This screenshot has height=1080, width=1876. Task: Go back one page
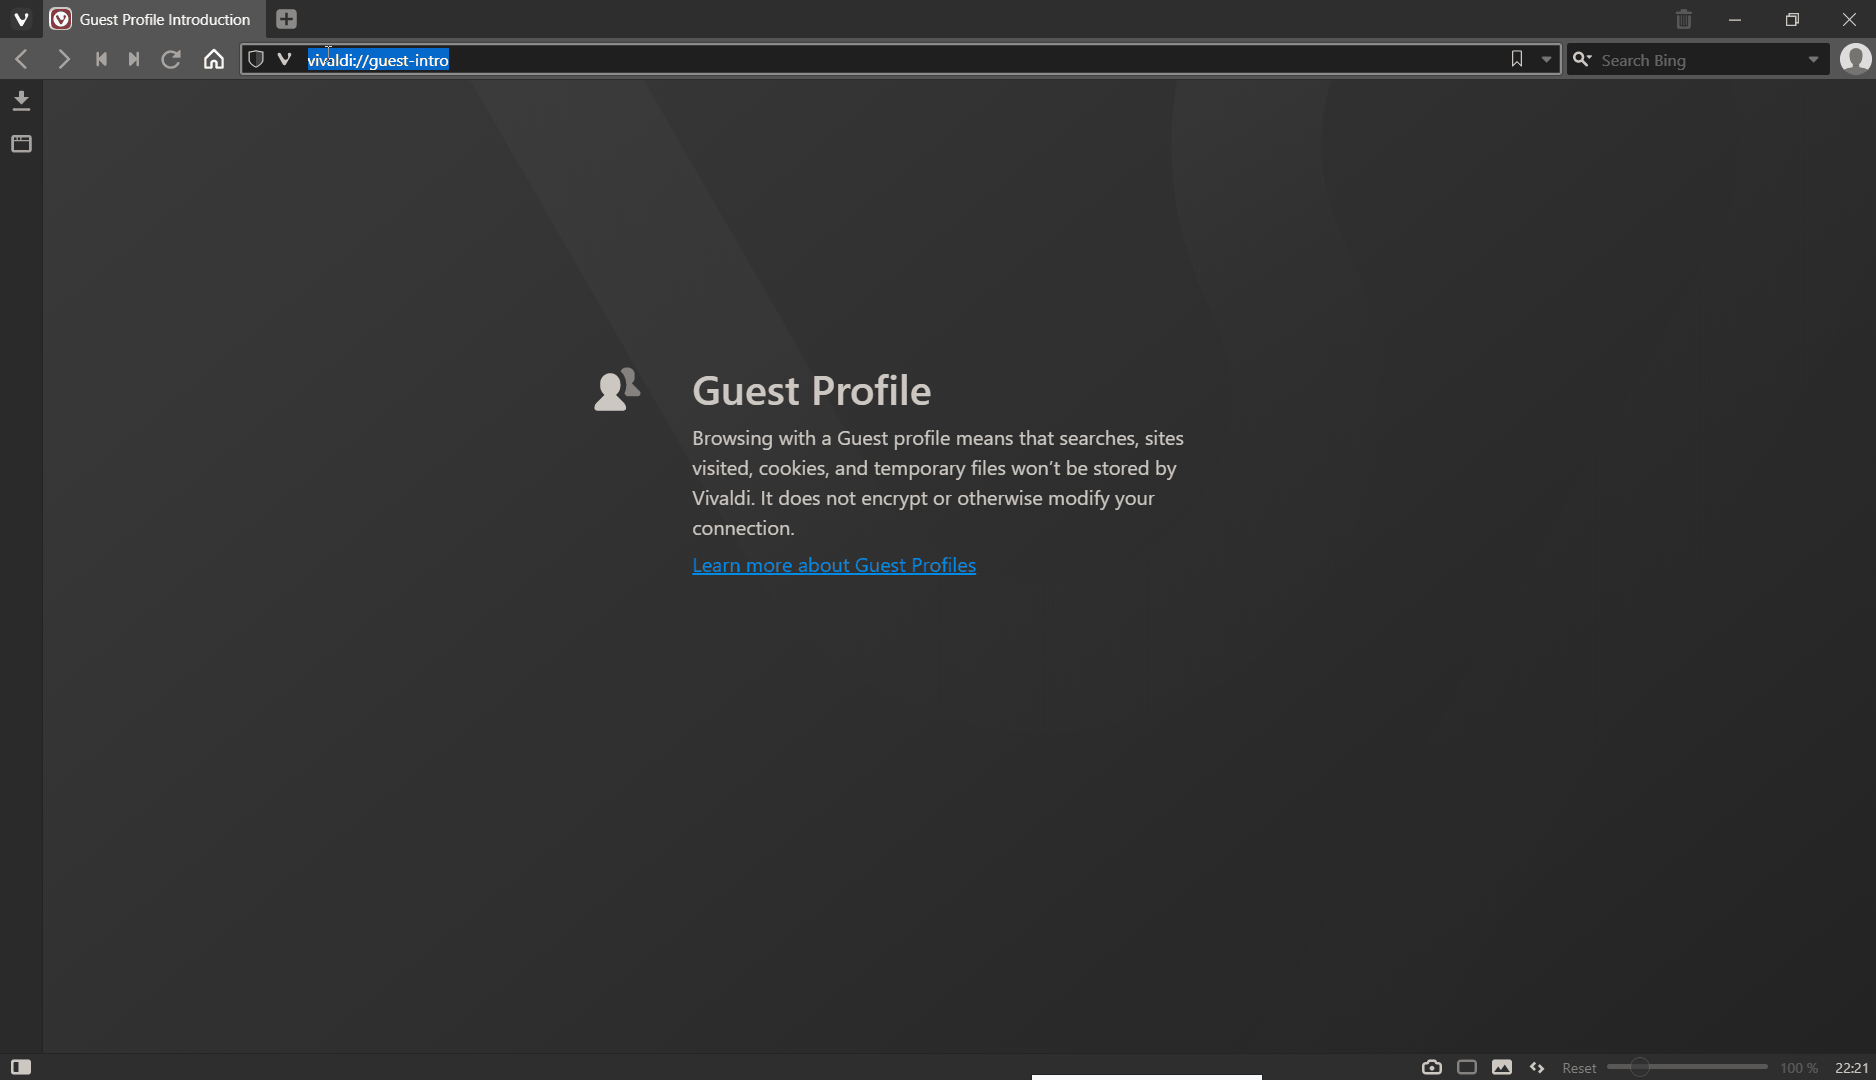coord(21,59)
